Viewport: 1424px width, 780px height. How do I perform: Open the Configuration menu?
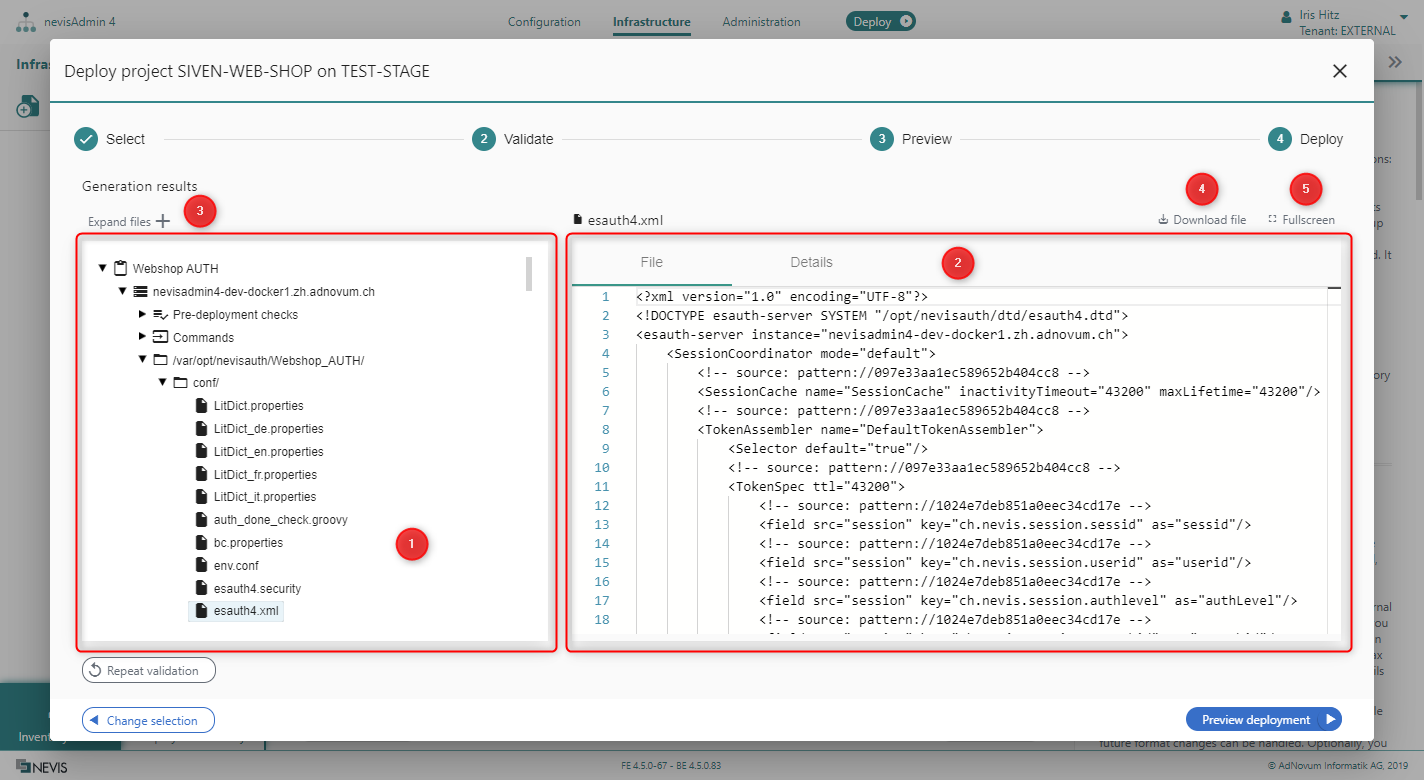(544, 22)
